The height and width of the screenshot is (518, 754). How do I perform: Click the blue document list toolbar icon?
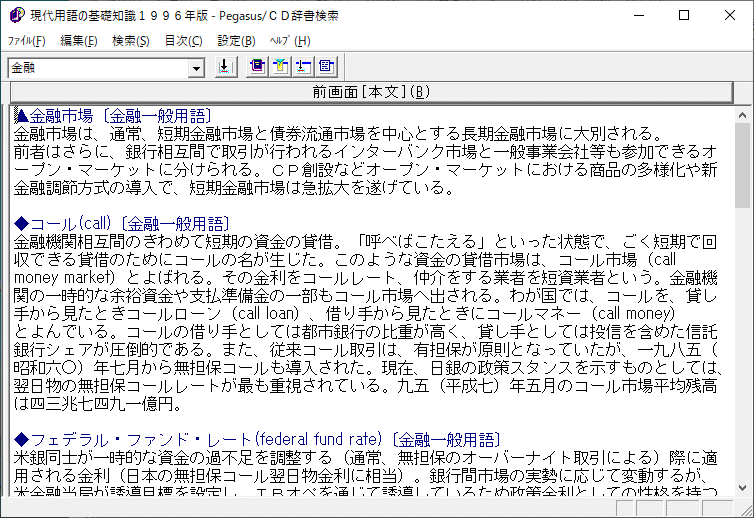click(326, 66)
